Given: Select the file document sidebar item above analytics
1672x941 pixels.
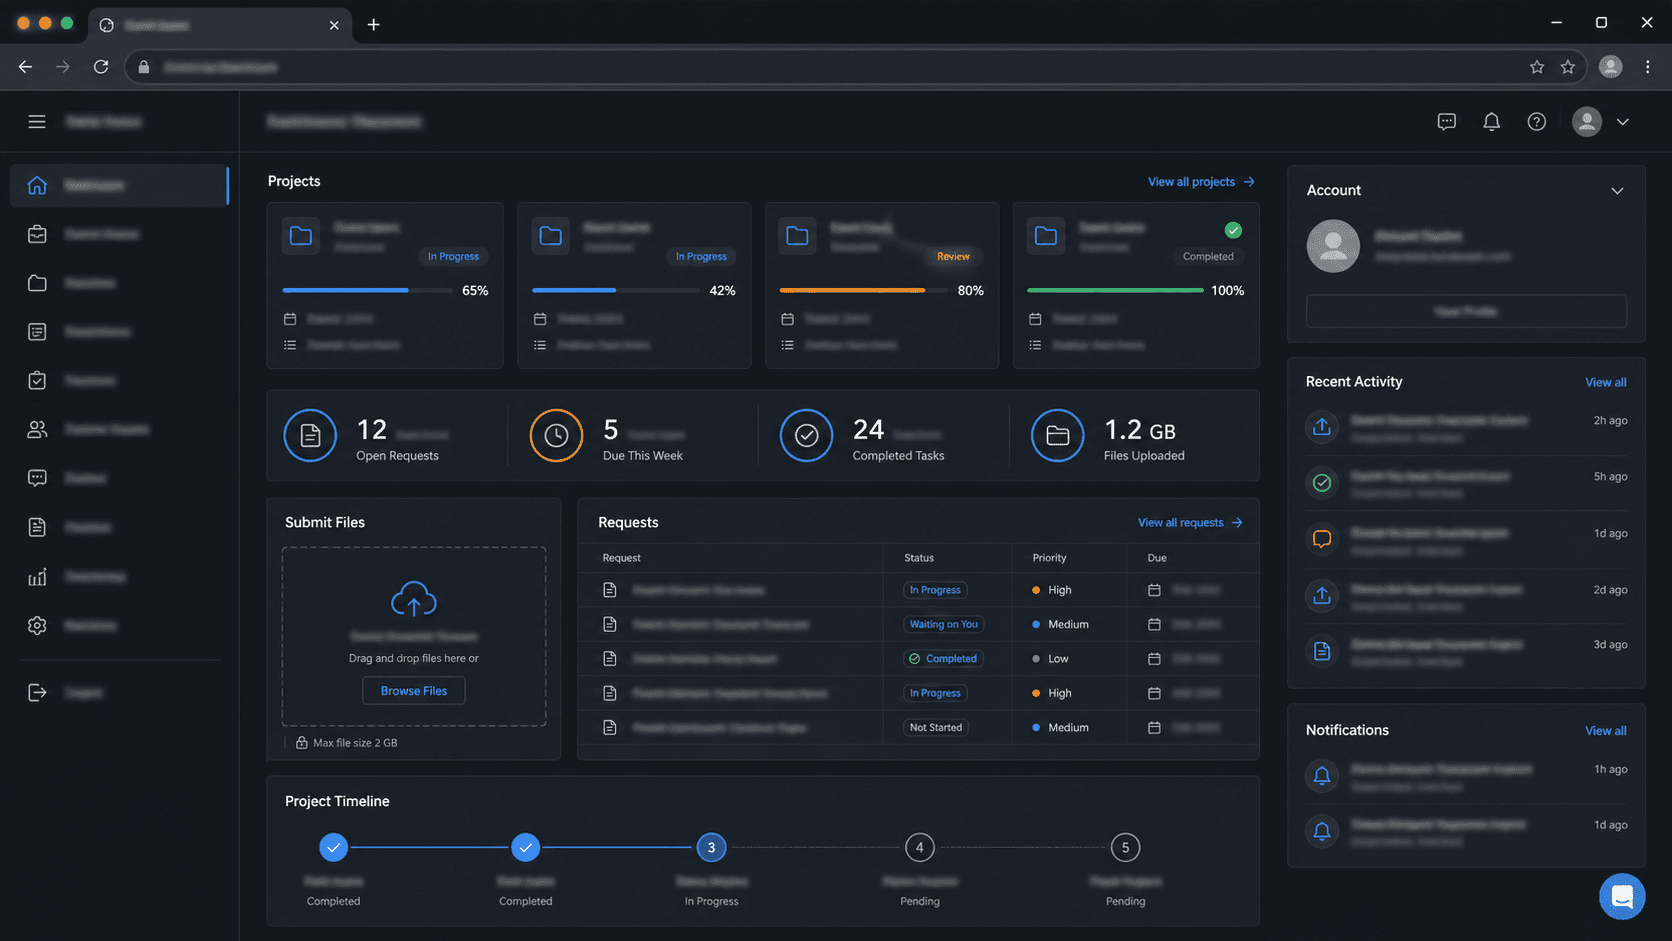Looking at the screenshot, I should tap(37, 527).
